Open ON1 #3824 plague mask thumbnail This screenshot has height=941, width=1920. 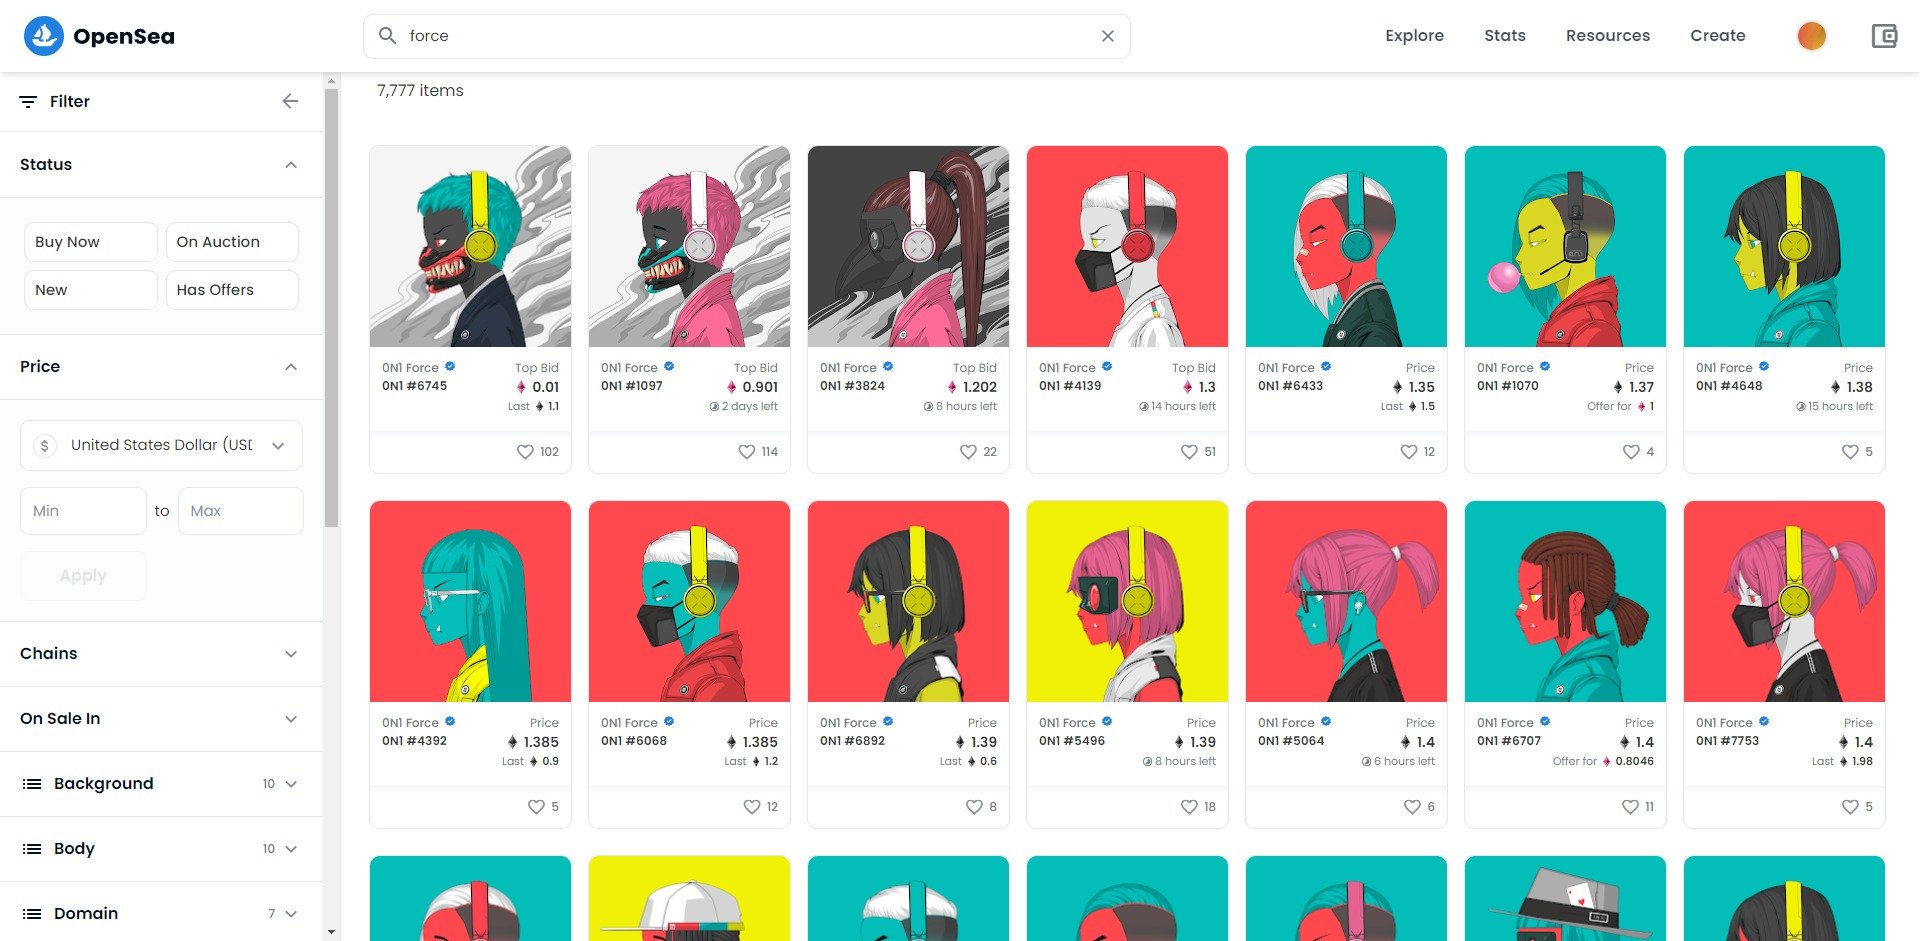tap(908, 247)
